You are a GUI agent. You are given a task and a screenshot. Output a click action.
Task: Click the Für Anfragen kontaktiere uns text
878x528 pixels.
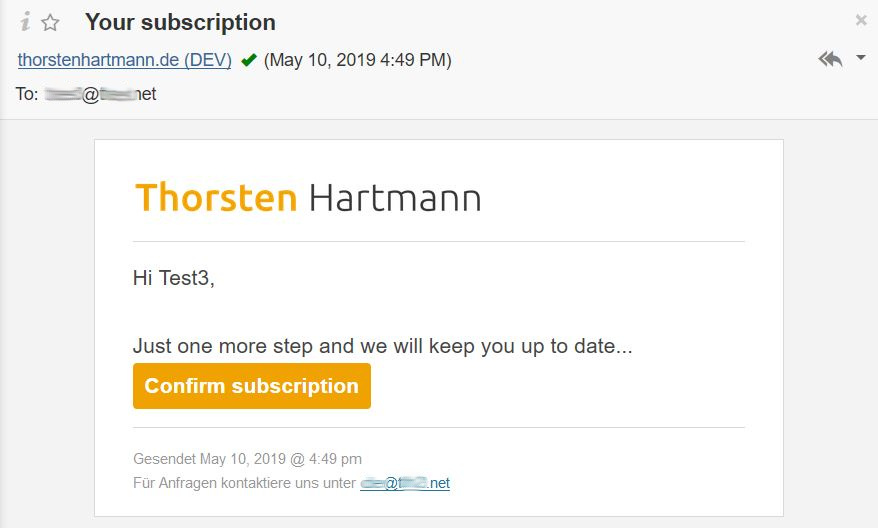(244, 483)
